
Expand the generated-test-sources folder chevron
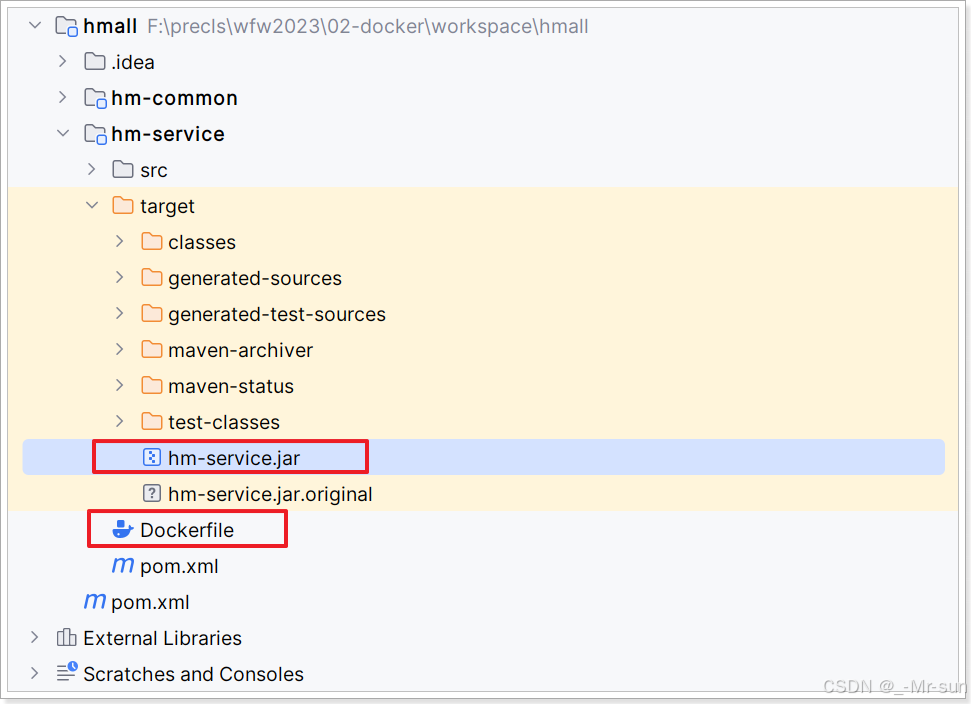coord(120,313)
